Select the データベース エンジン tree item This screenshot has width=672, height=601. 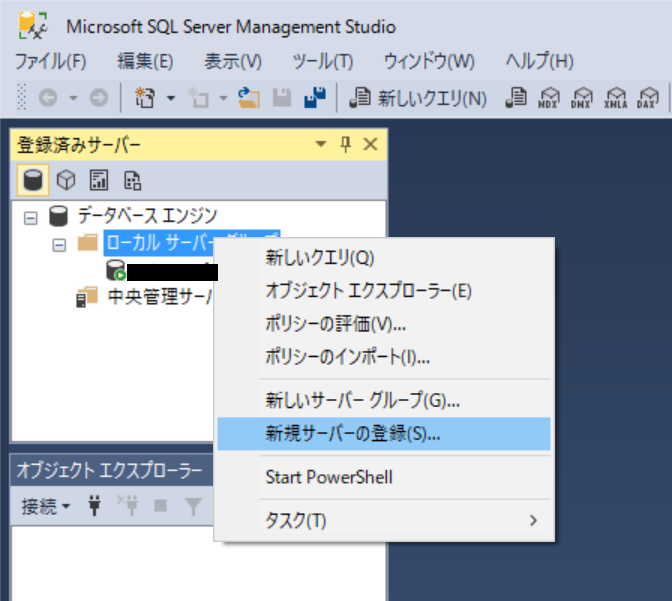pos(147,215)
